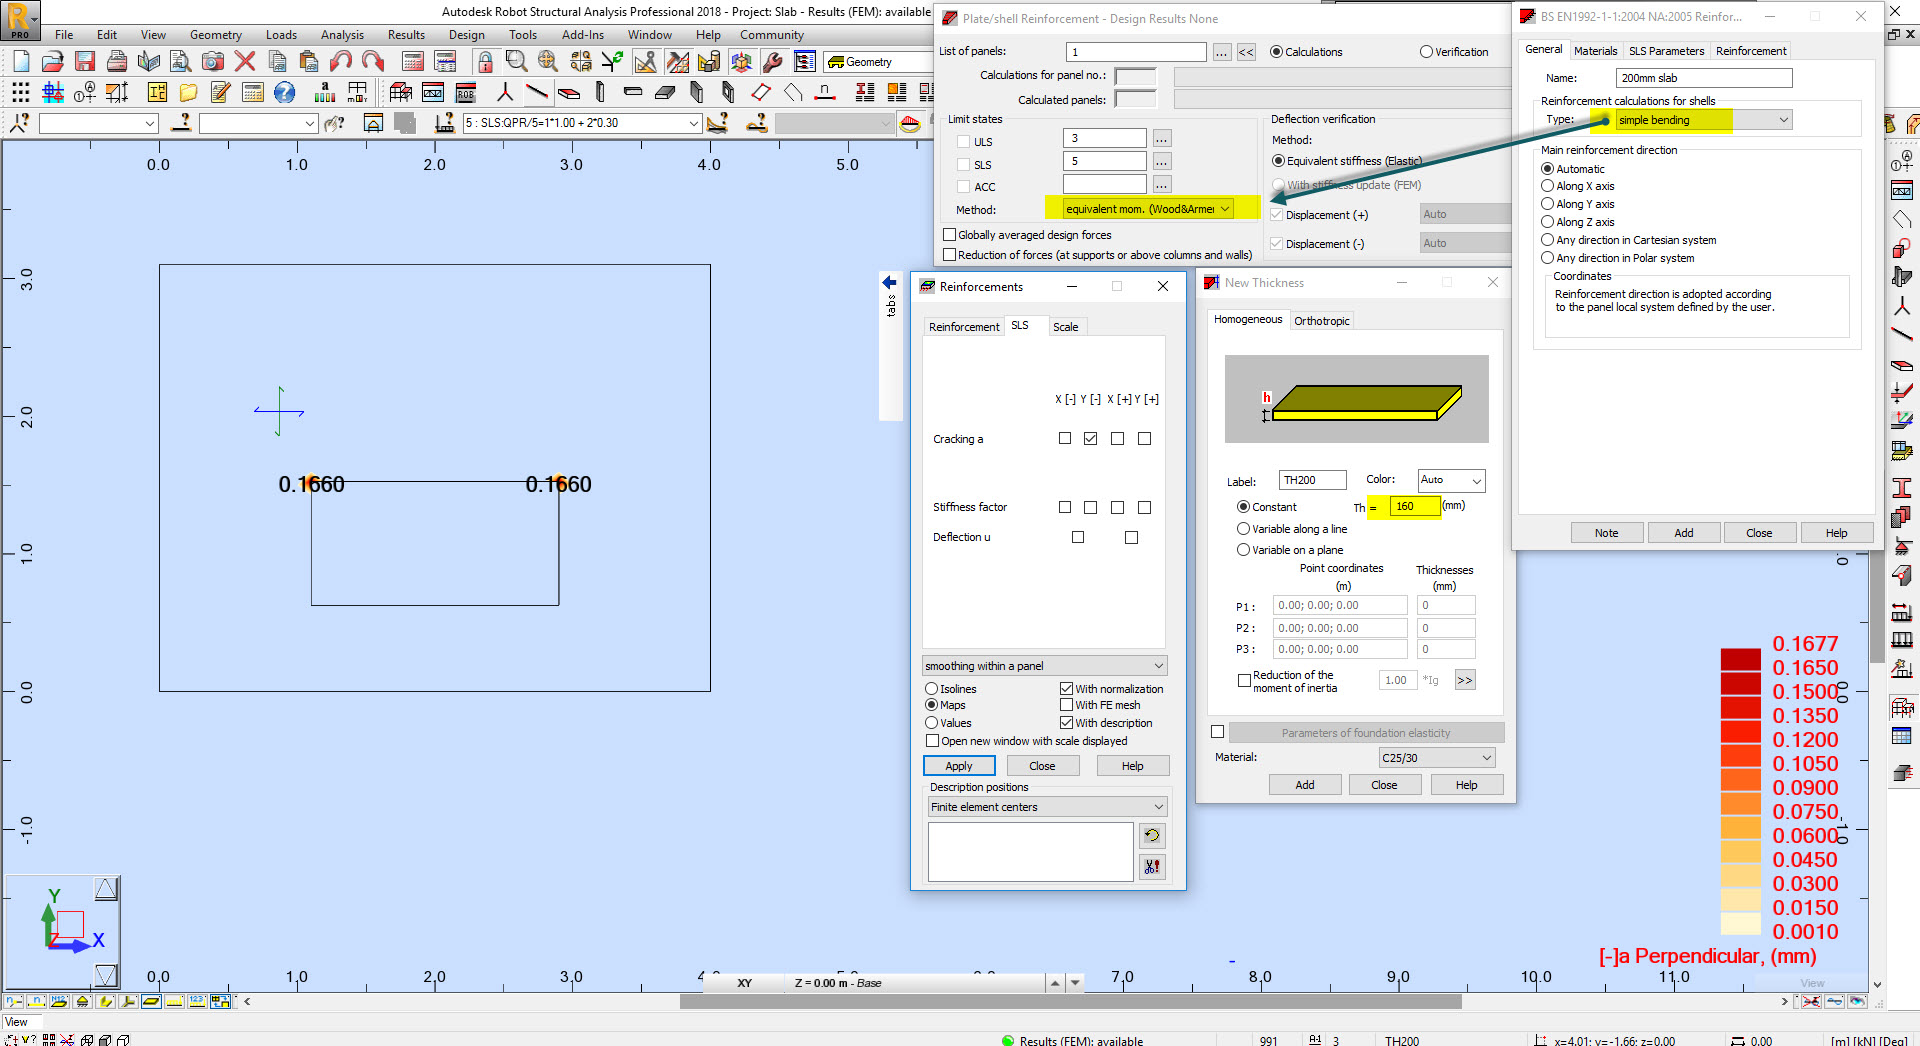This screenshot has height=1046, width=1920.
Task: Switch to the Materials tab
Action: pyautogui.click(x=1596, y=51)
